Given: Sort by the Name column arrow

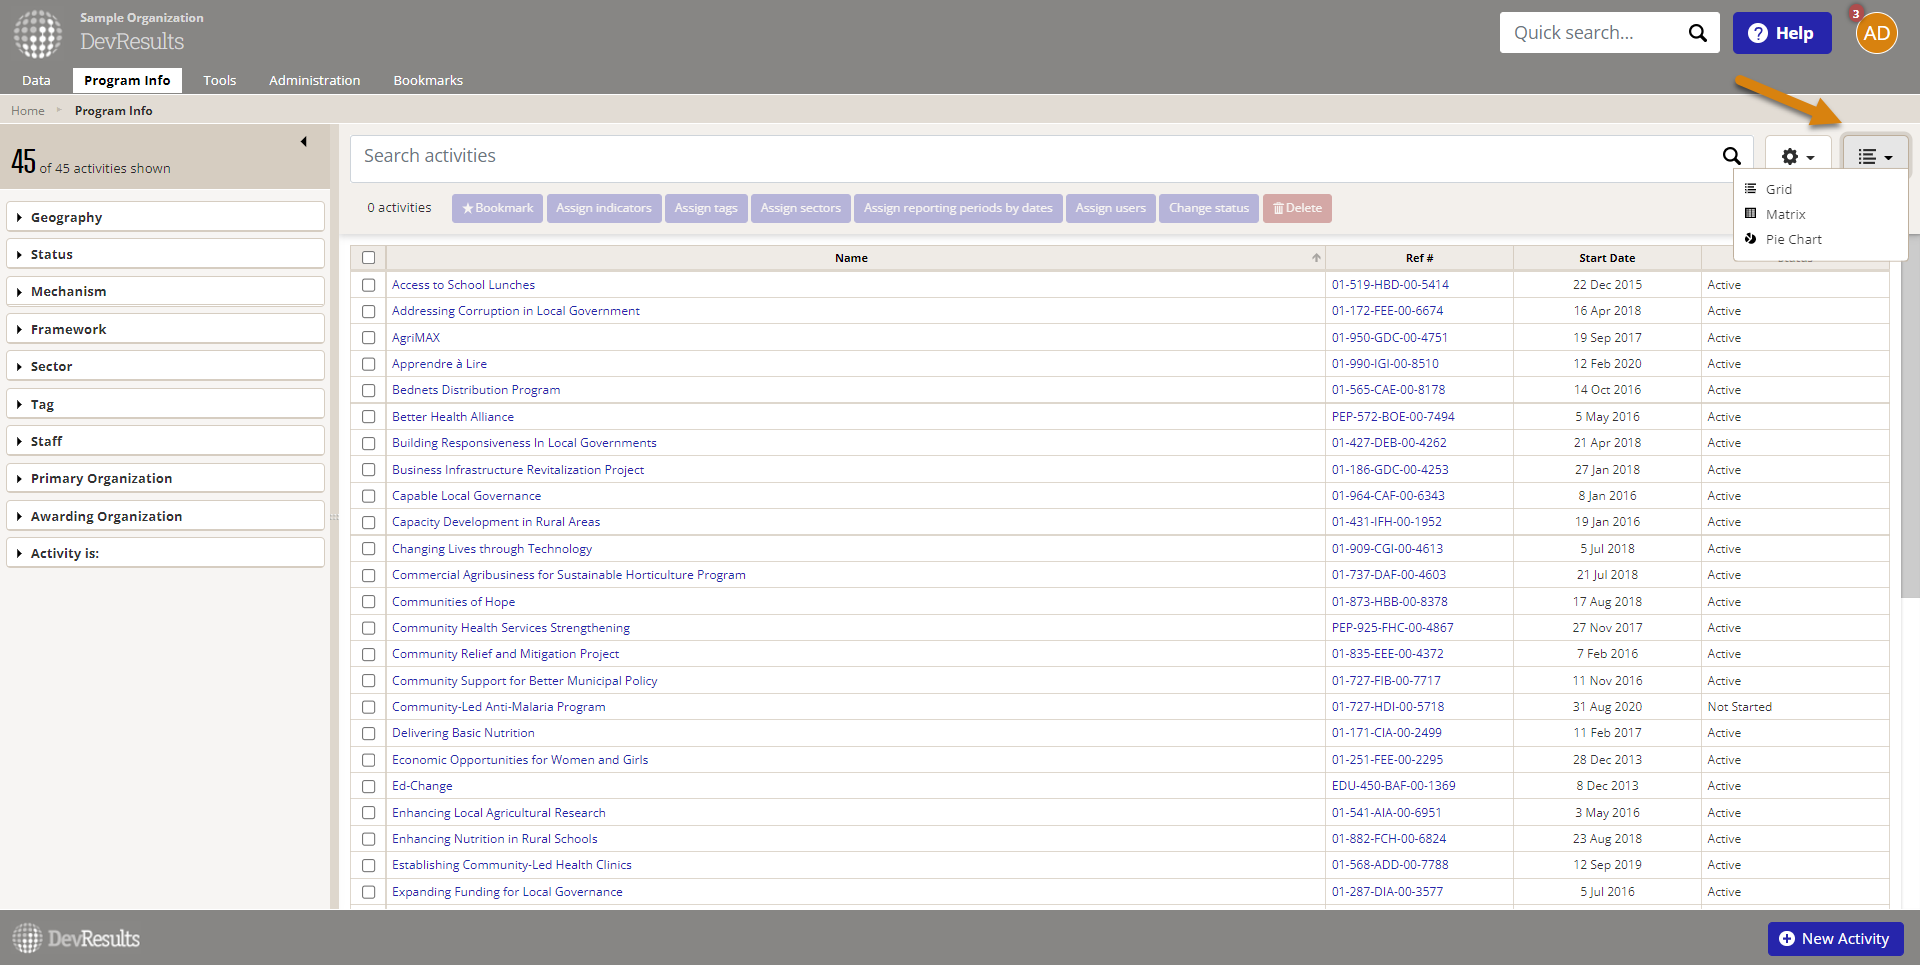Looking at the screenshot, I should coord(1316,258).
